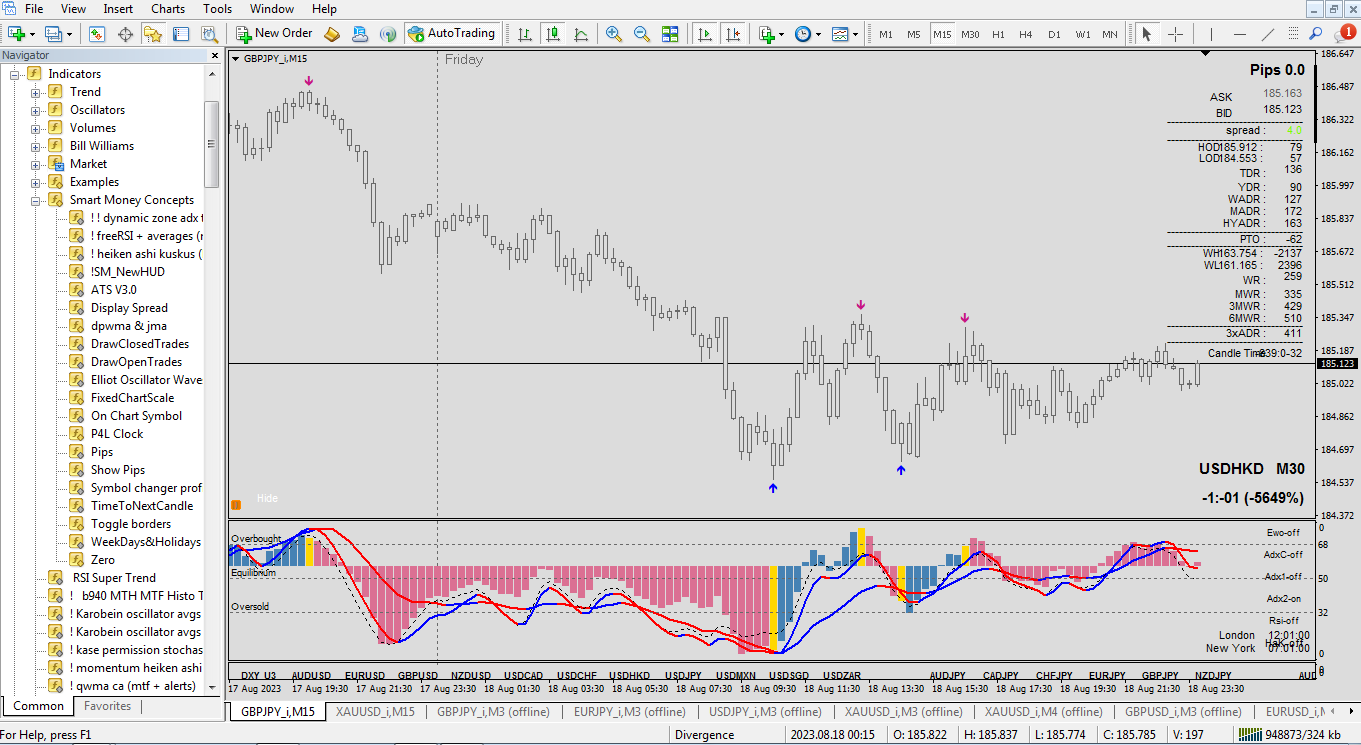Screen dimensions: 1361x745
Task: Click the Profiles toolbar icon
Action: 52,34
